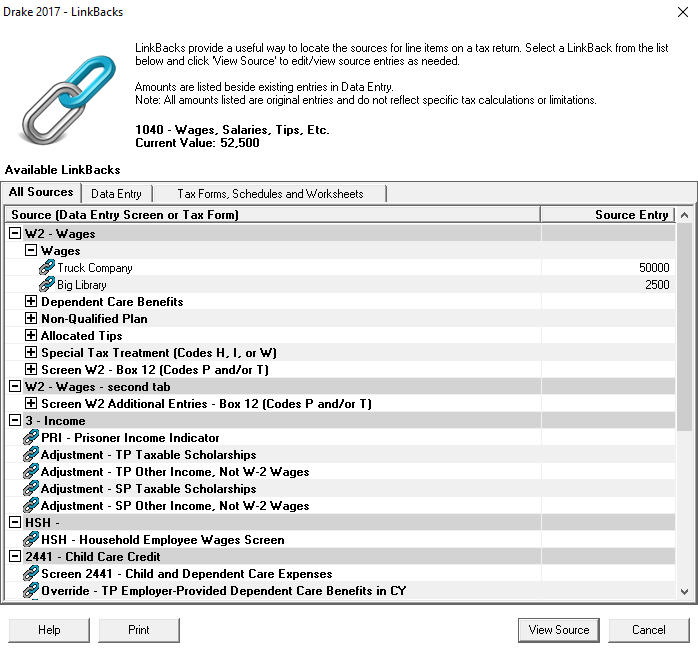Switch to the Data Entry tab

coord(116,194)
